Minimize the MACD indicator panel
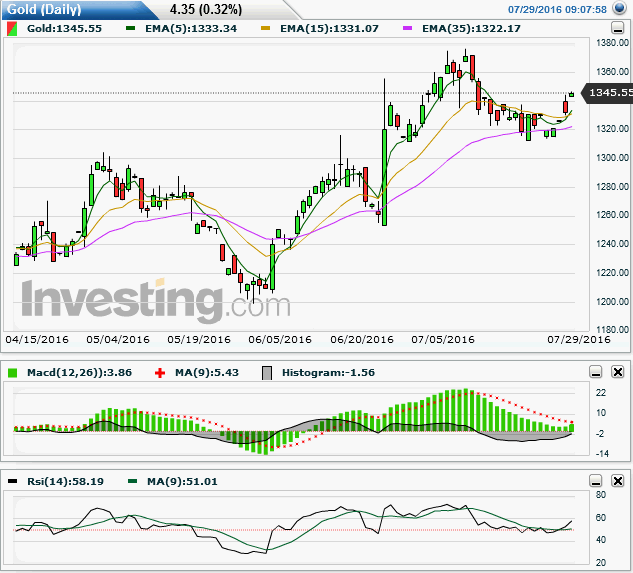 596,372
